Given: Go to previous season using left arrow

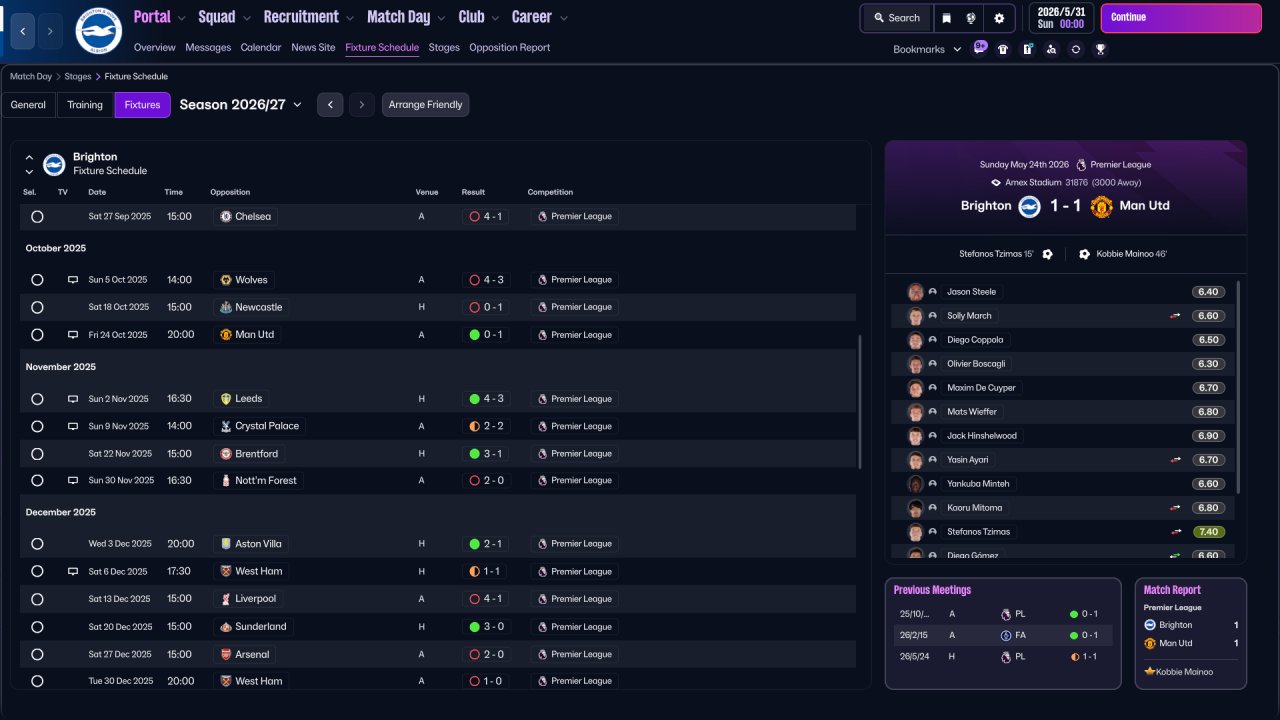Looking at the screenshot, I should [x=330, y=105].
